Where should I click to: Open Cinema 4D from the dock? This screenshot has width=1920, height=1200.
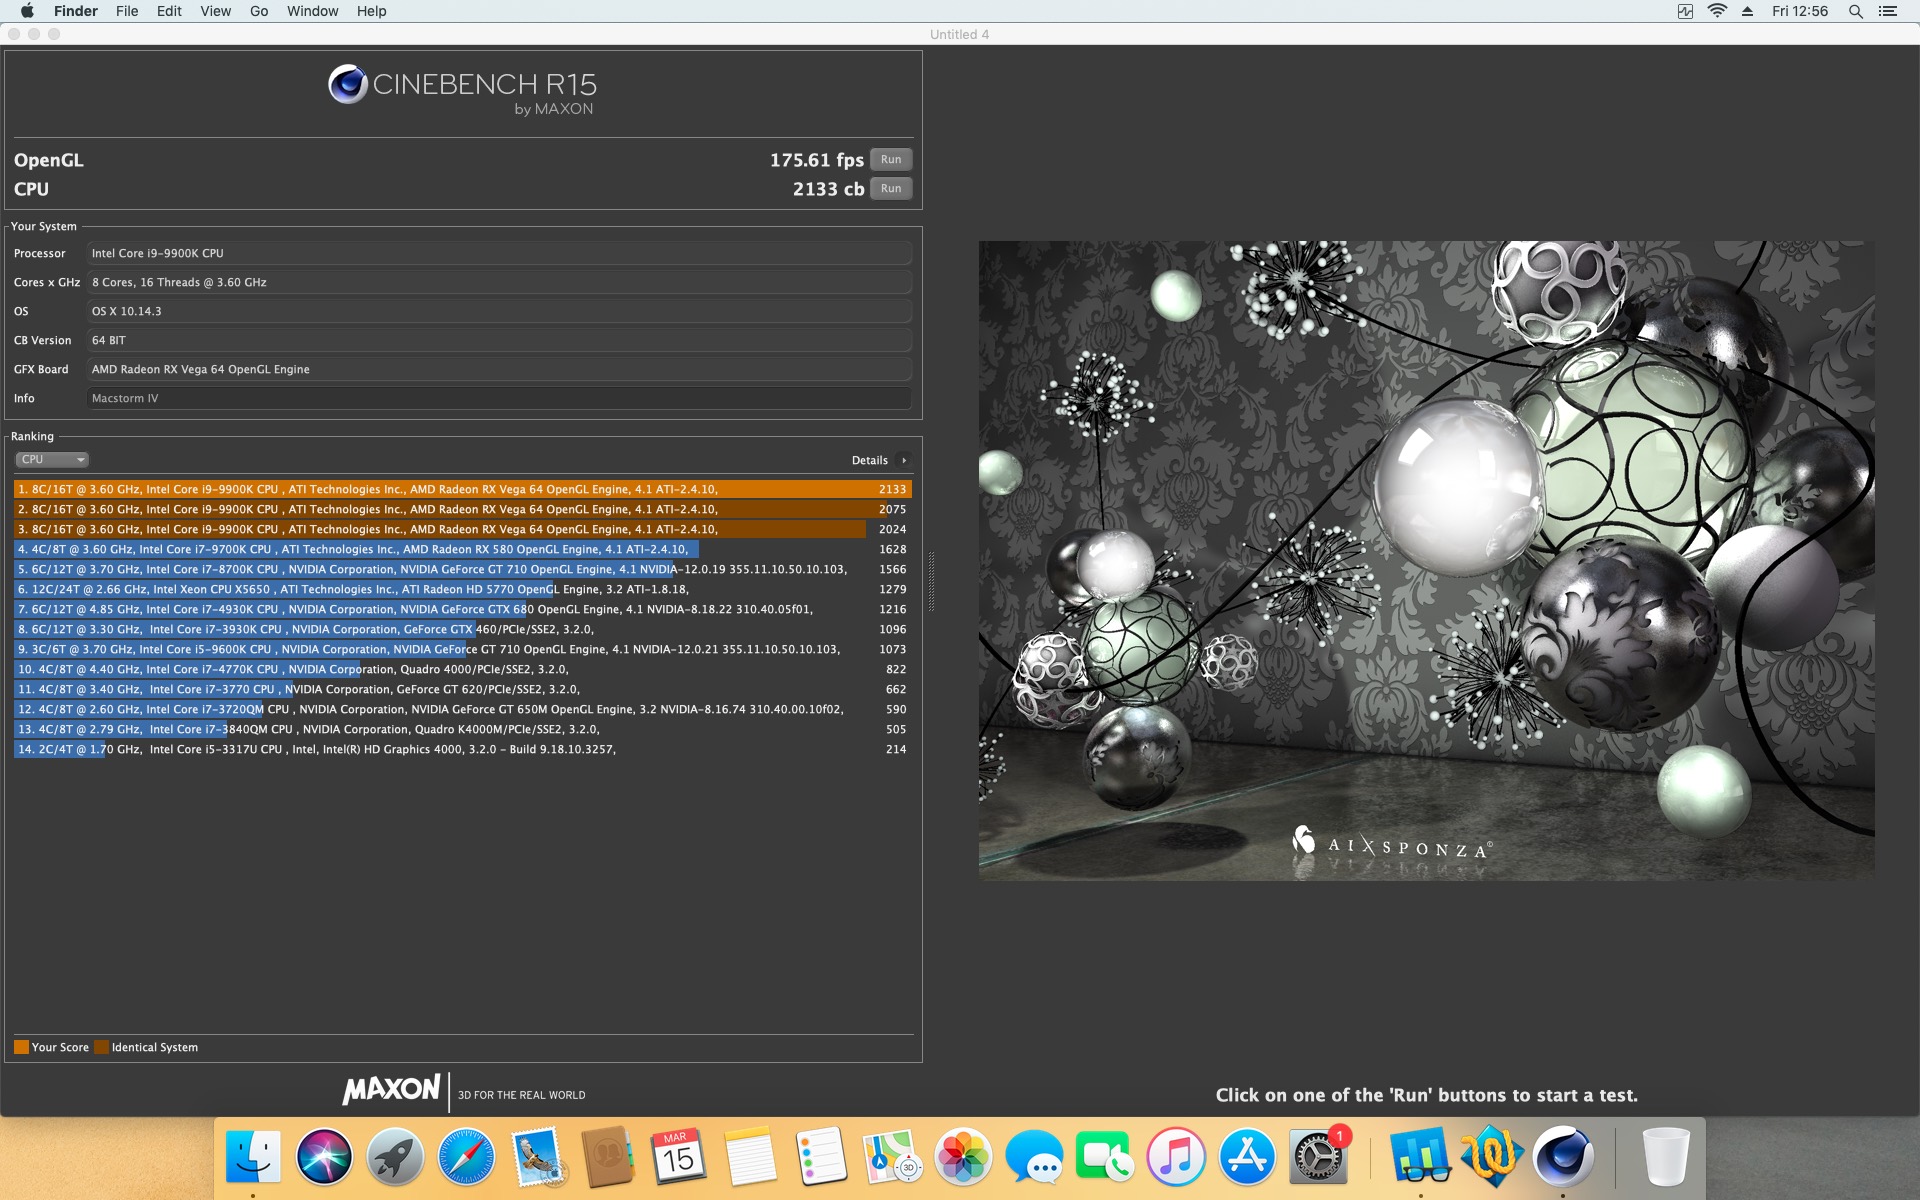[1562, 1157]
